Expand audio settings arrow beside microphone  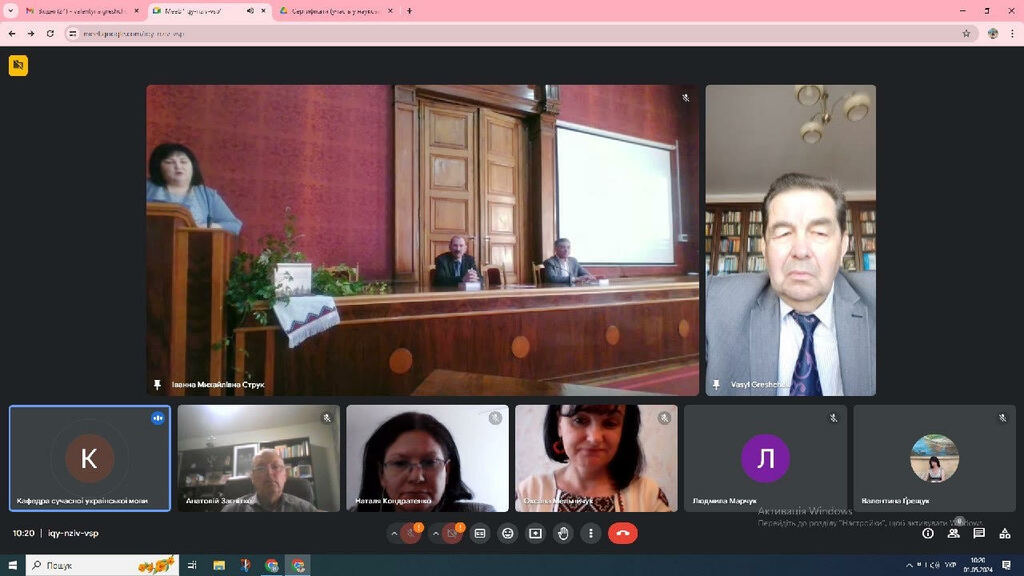tap(394, 534)
